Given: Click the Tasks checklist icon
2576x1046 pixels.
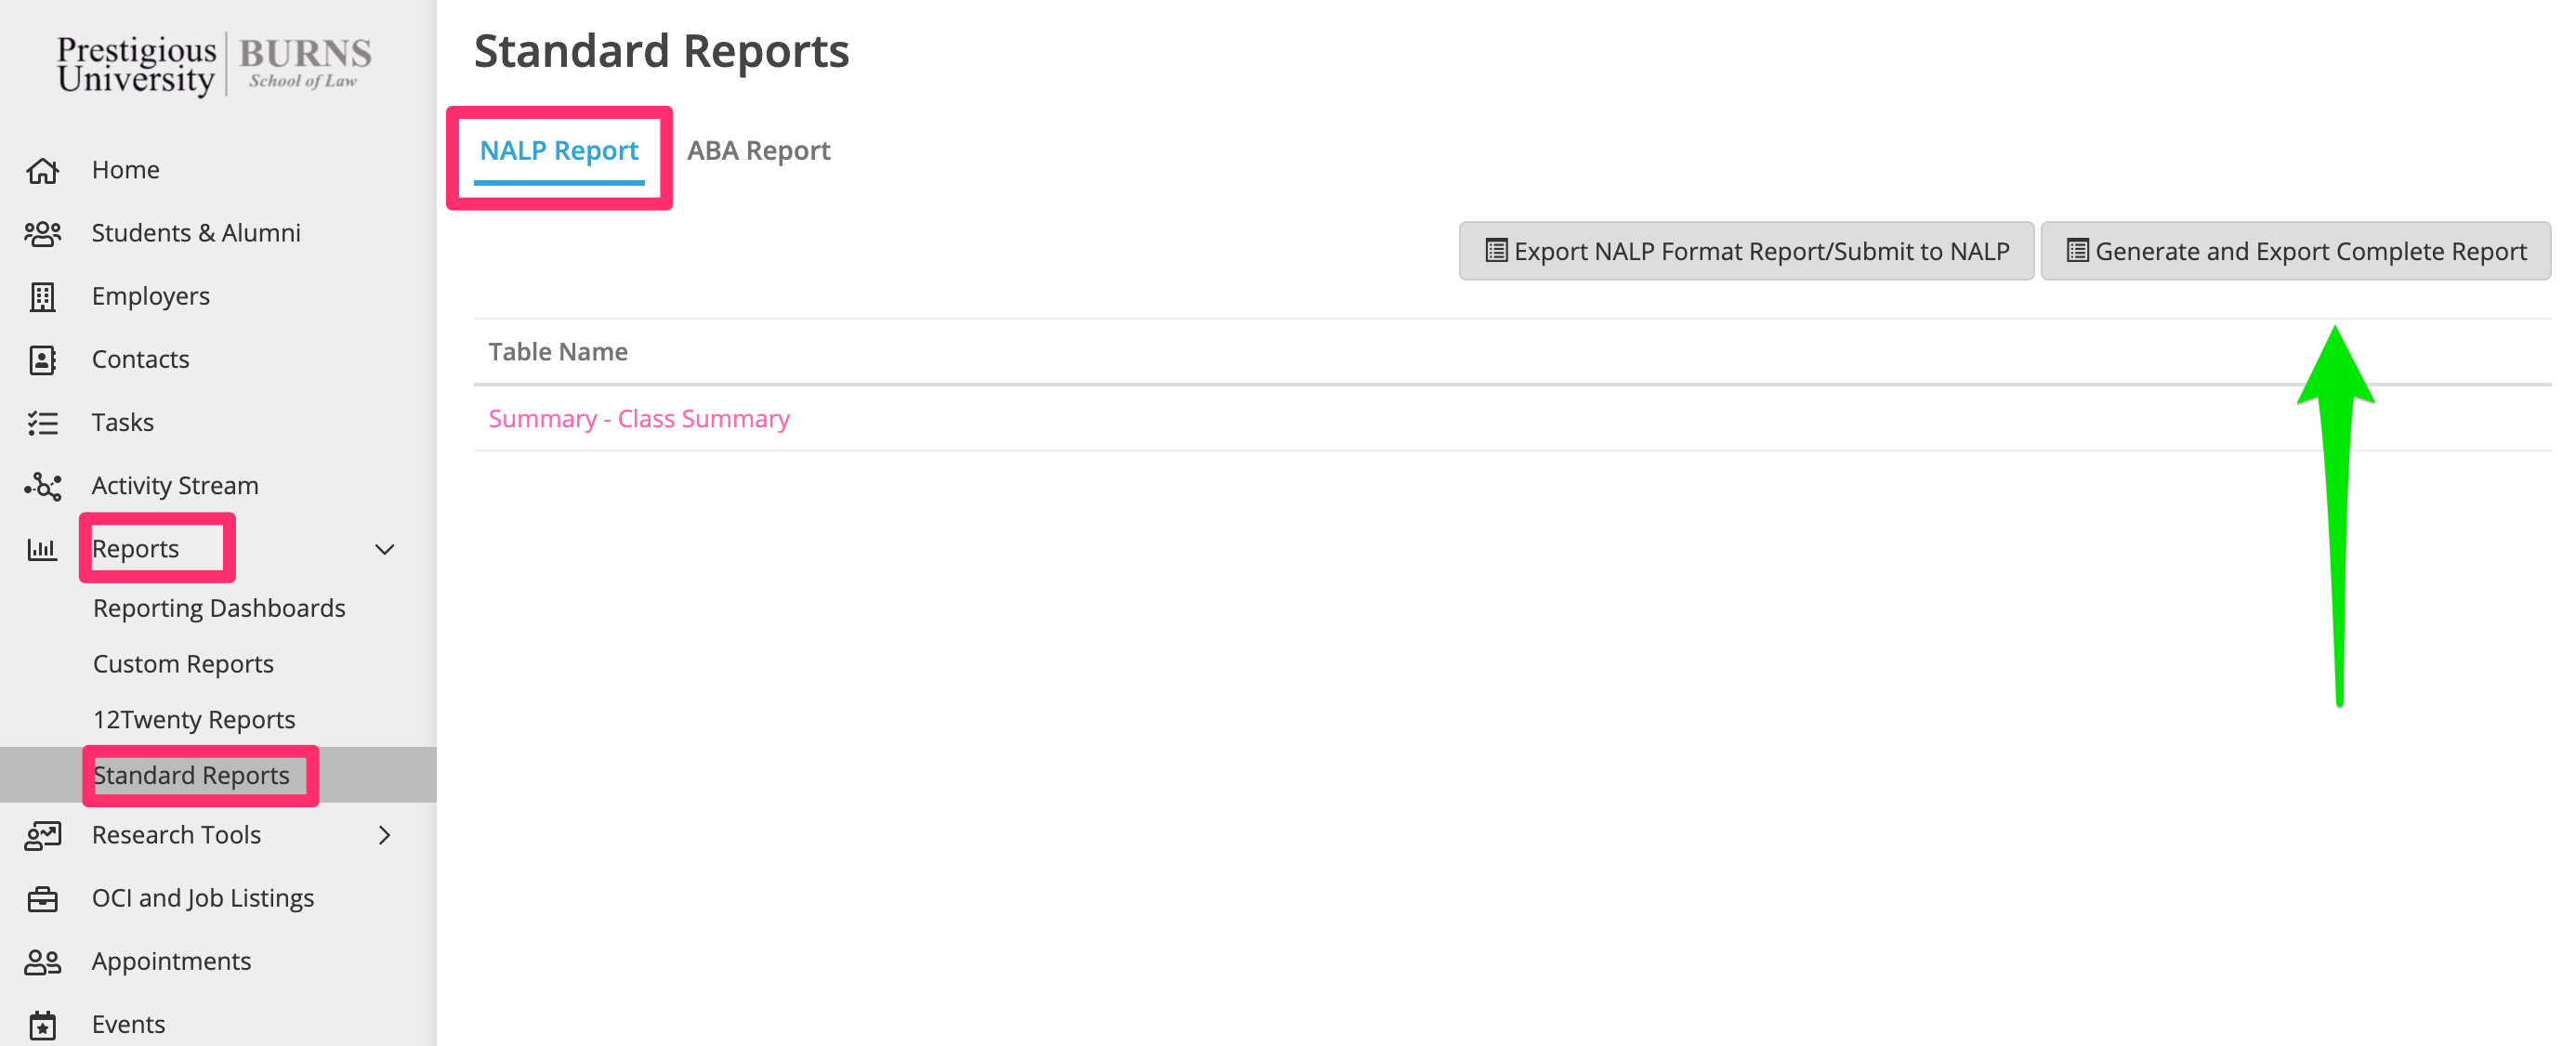Looking at the screenshot, I should click(42, 423).
